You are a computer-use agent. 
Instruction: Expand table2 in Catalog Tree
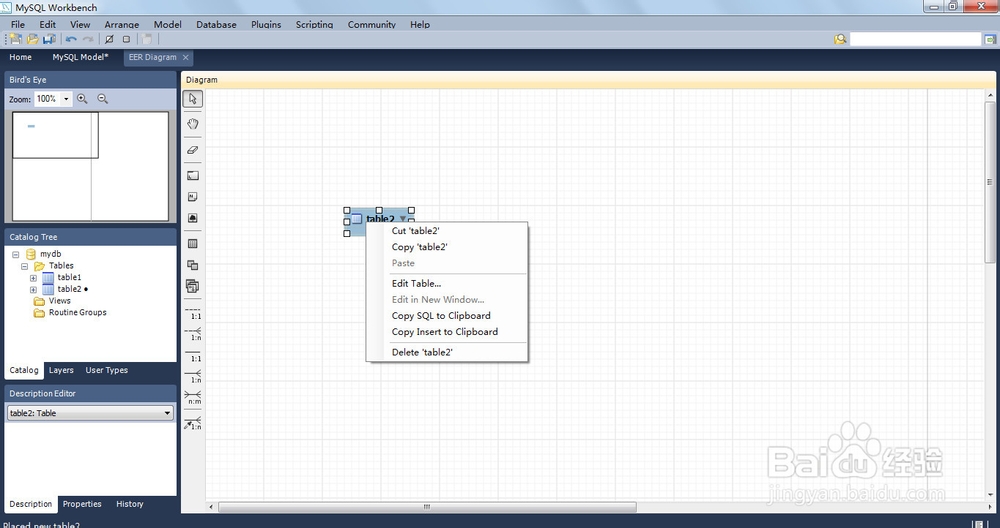[x=33, y=290]
